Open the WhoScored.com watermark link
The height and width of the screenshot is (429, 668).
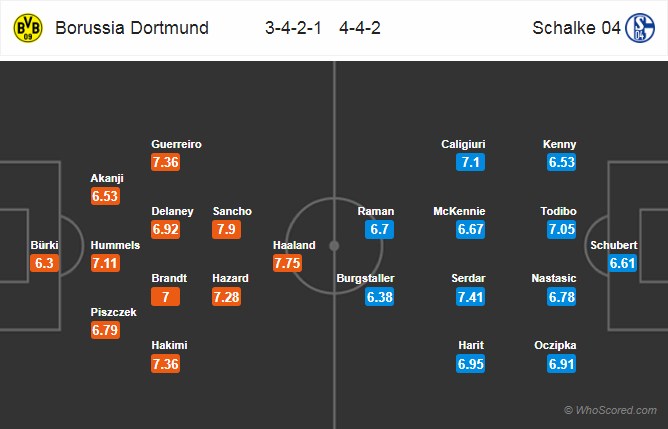(610, 410)
